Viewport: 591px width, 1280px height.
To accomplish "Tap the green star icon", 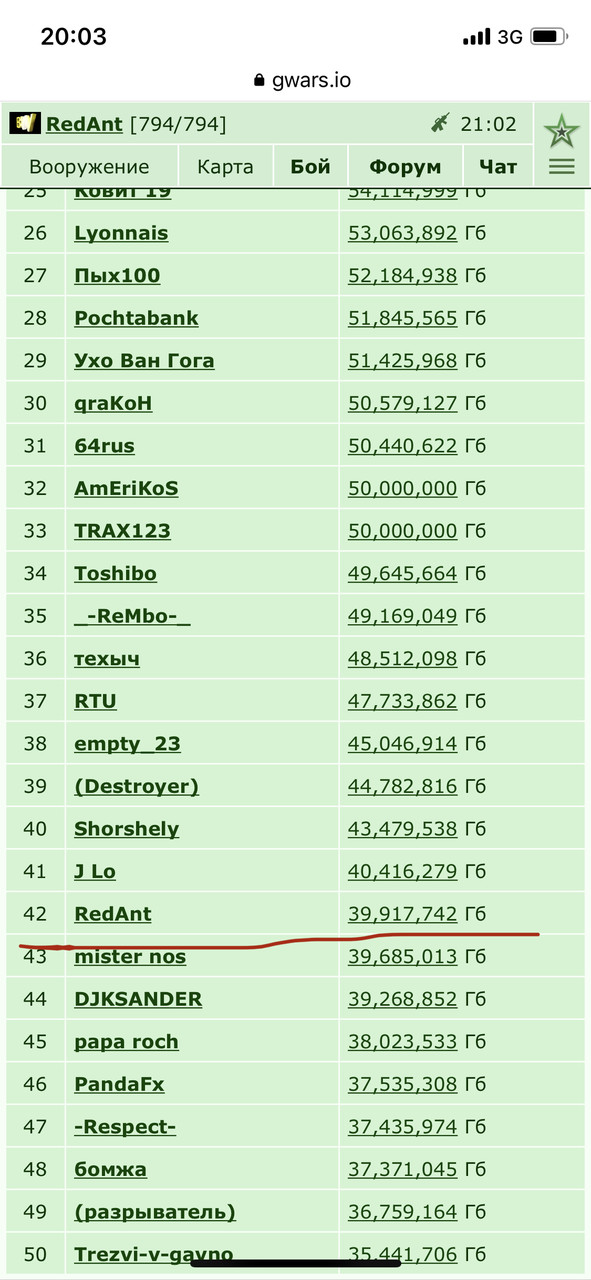I will [562, 131].
